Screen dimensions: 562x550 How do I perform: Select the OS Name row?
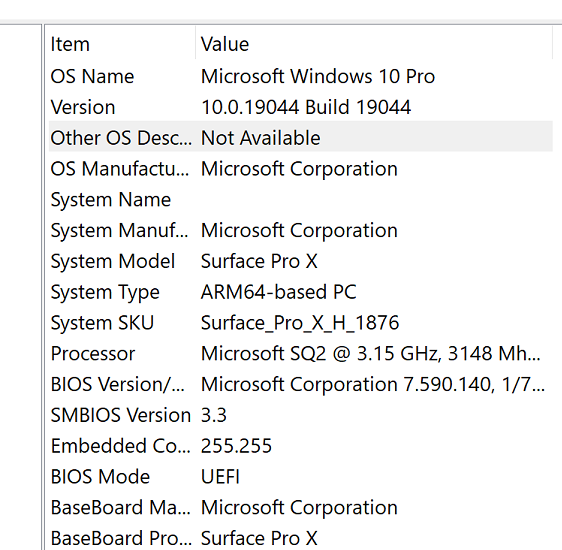coord(300,76)
